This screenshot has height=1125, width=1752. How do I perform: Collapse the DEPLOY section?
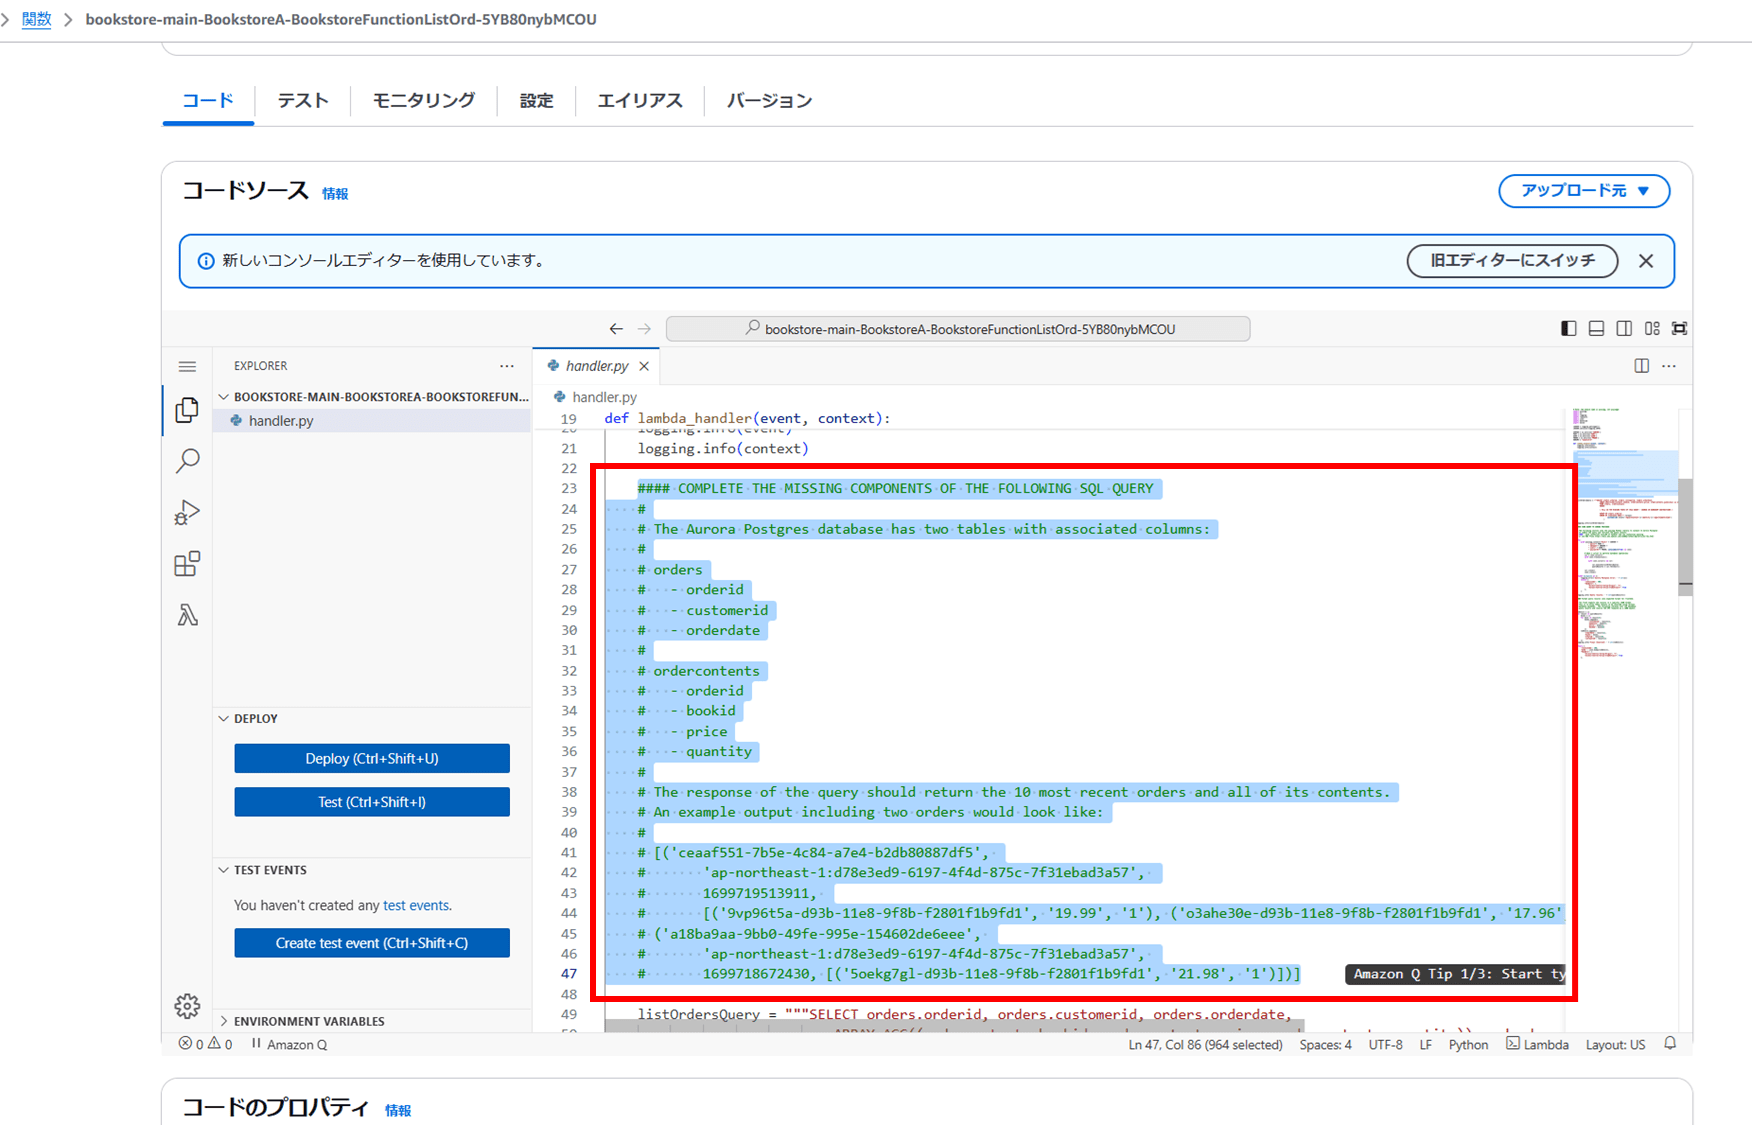click(x=372, y=718)
